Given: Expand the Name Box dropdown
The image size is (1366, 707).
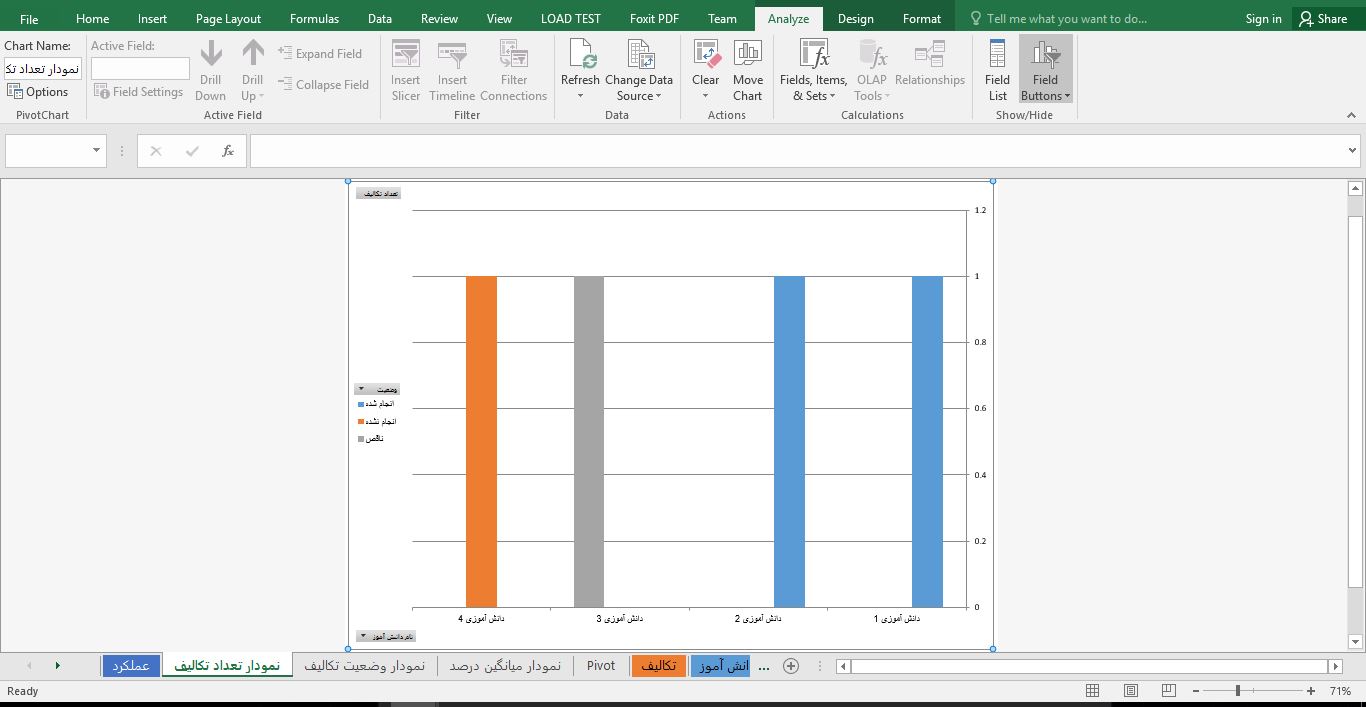Looking at the screenshot, I should coord(96,151).
